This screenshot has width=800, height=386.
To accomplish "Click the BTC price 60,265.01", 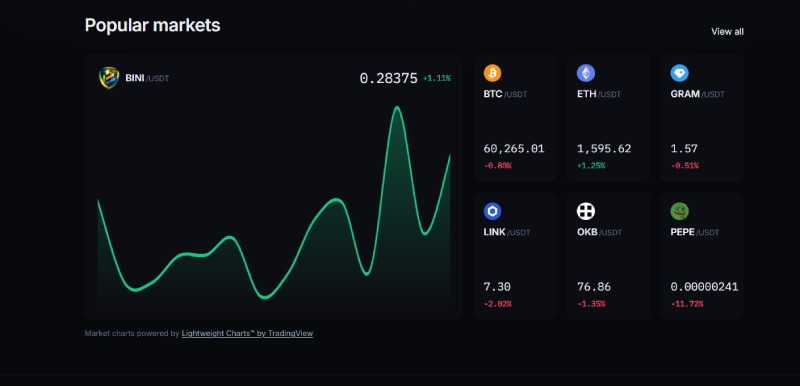I will 514,149.
